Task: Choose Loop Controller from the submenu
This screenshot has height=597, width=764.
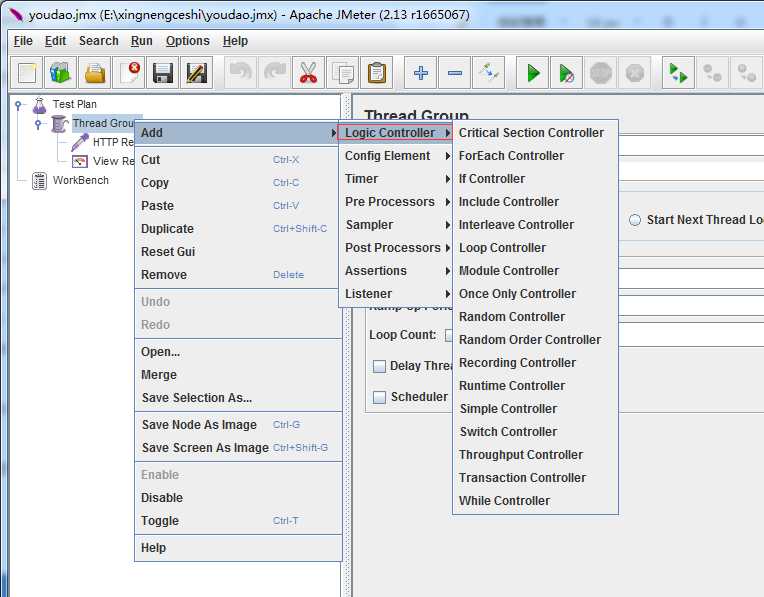Action: [x=535, y=248]
